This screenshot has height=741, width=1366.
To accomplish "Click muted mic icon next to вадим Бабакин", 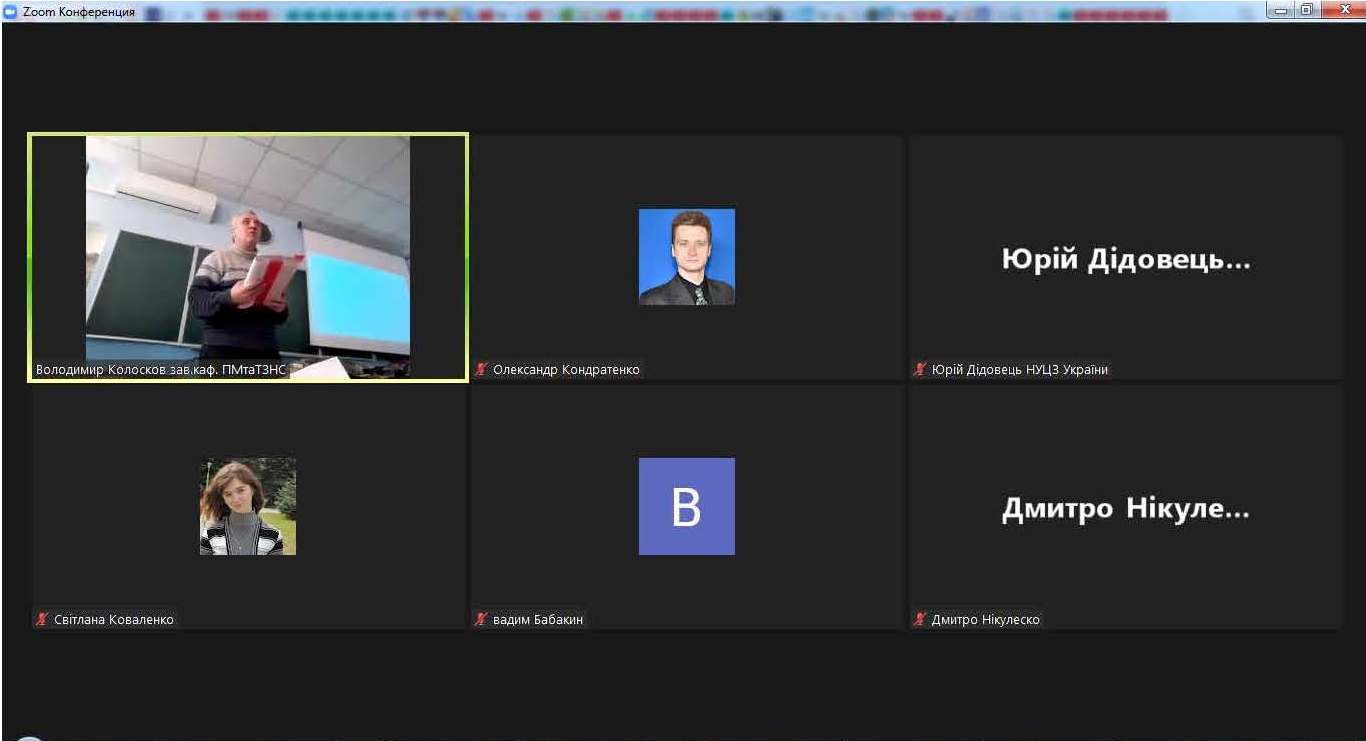I will click(481, 620).
